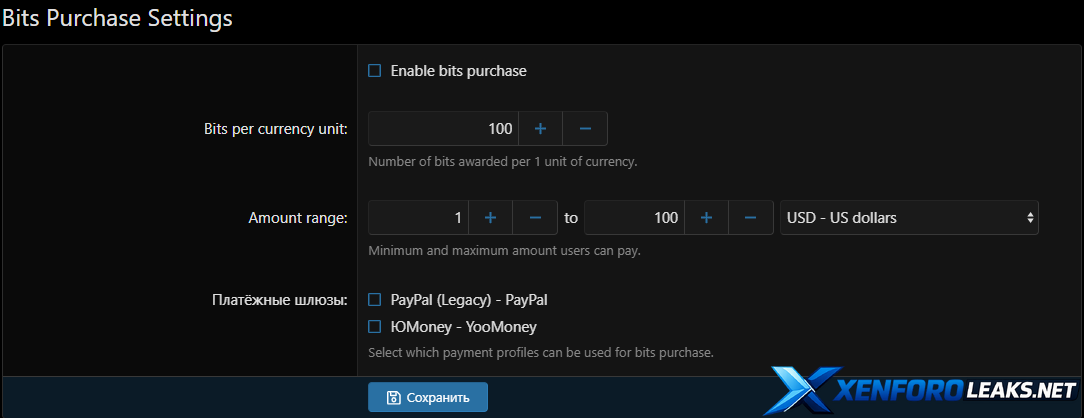This screenshot has height=418, width=1084.
Task: Focus the minimum amount input field
Action: coord(418,218)
